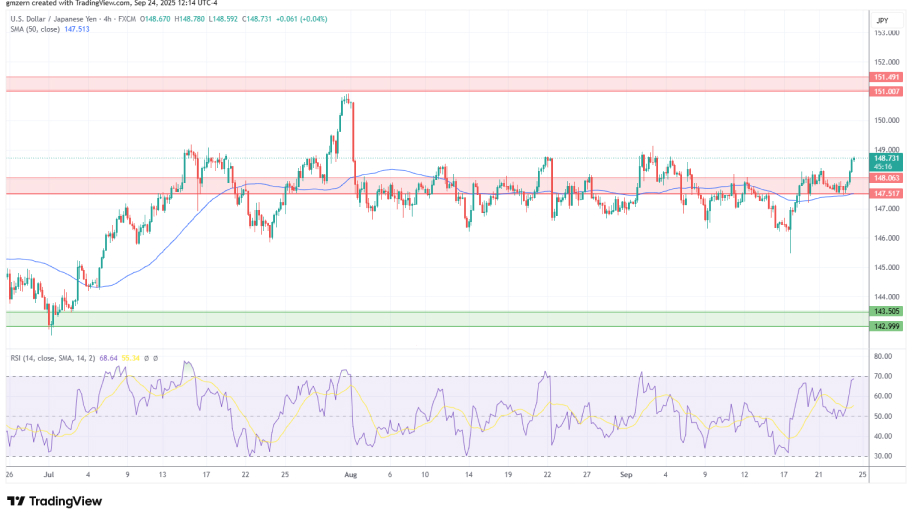Click the 70.00 level on RSI scale
The height and width of the screenshot is (513, 912).
tap(882, 376)
